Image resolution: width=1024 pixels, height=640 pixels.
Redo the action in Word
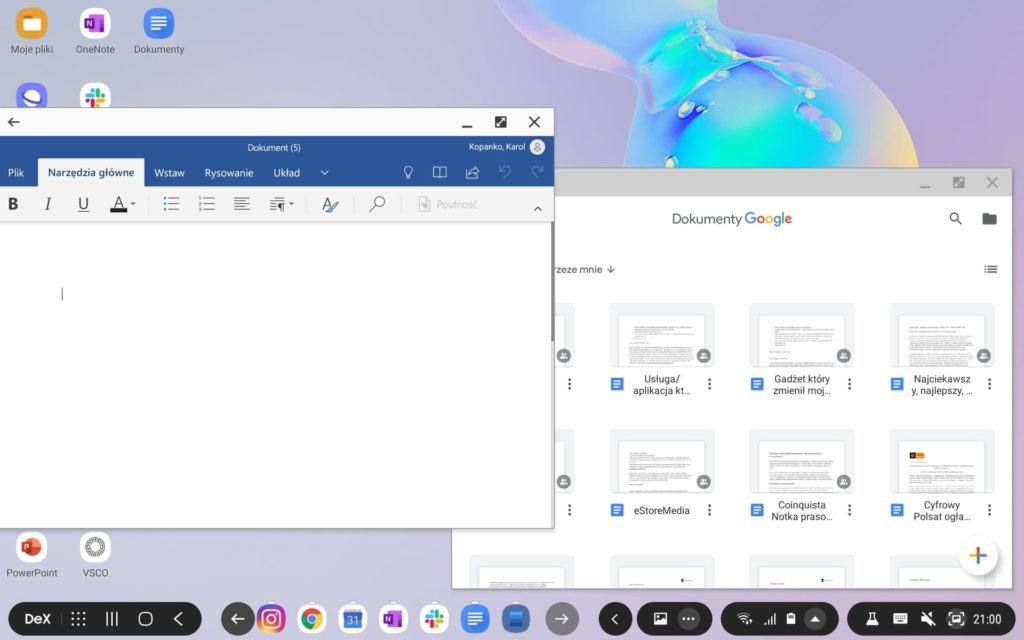[x=537, y=171]
